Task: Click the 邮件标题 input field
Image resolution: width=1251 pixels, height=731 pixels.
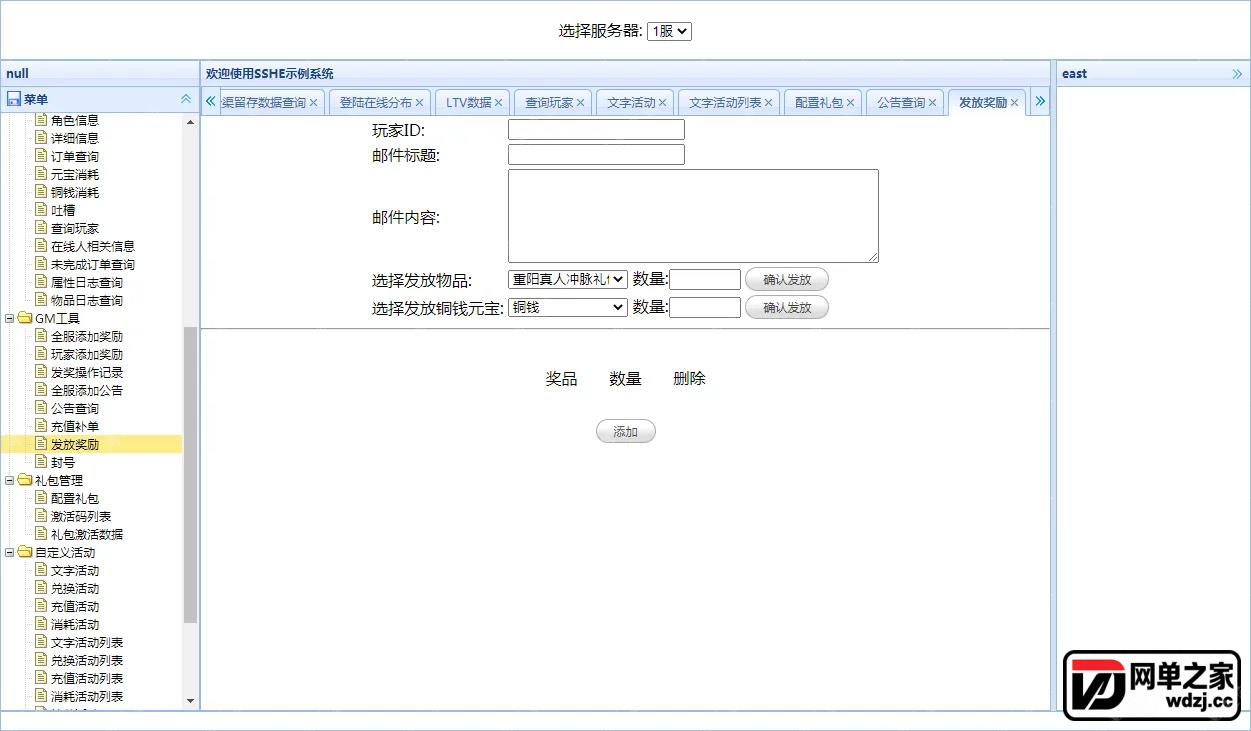Action: pyautogui.click(x=596, y=155)
